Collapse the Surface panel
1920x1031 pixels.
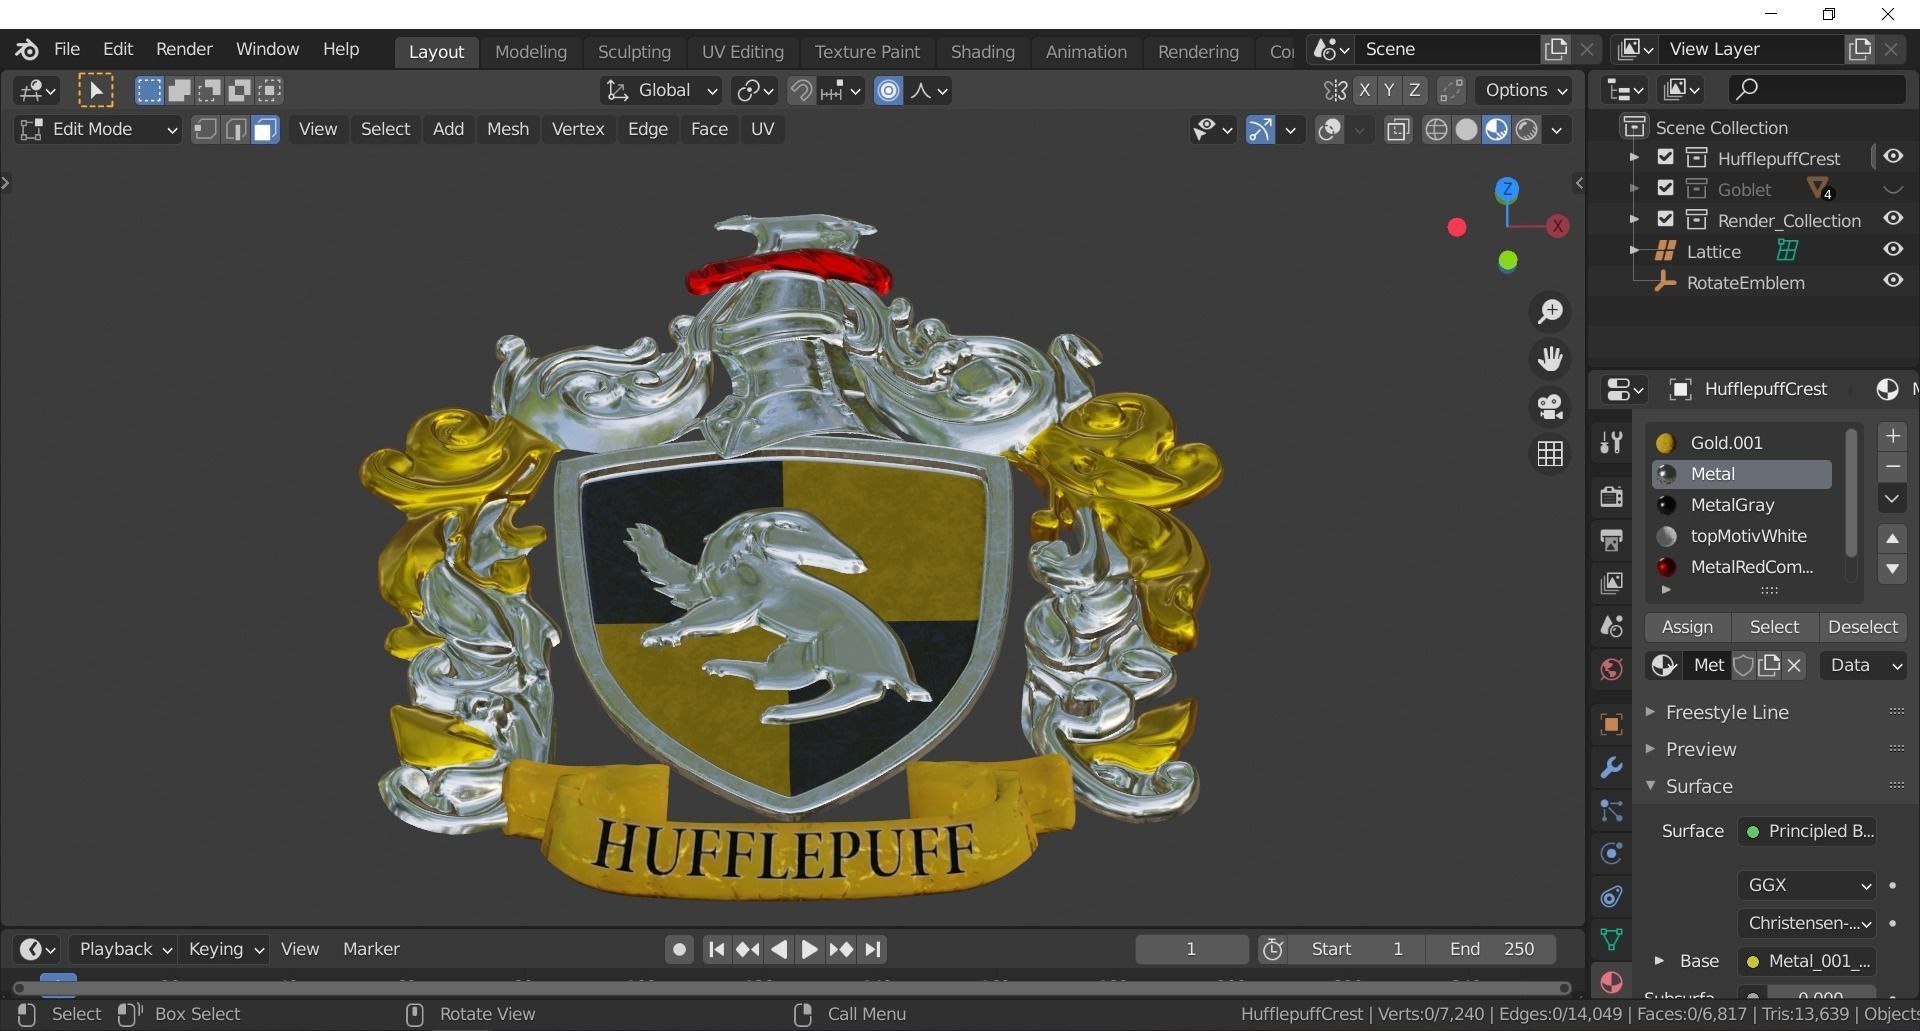(1698, 787)
